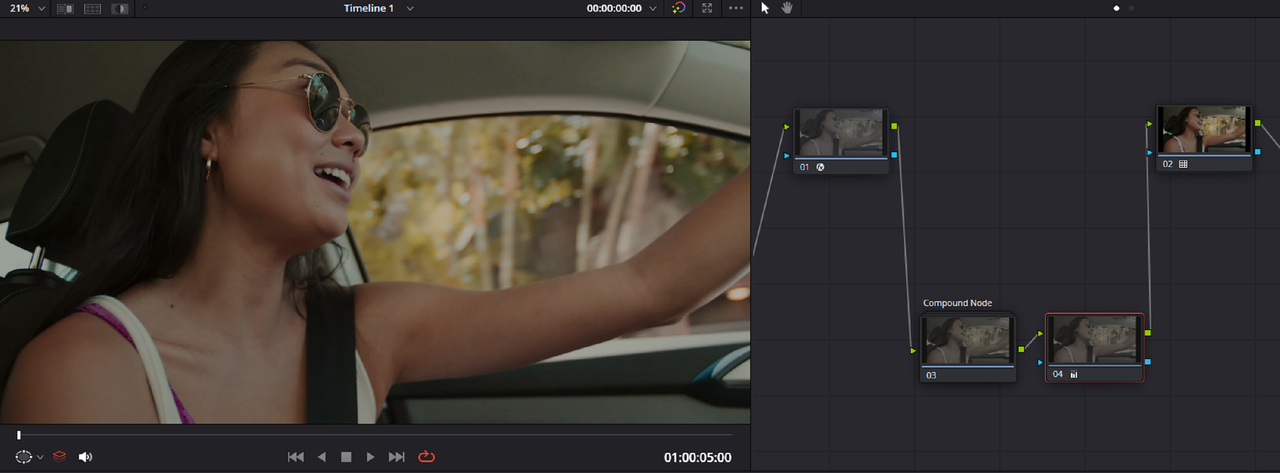Select node 01 thumbnail
This screenshot has height=473, width=1280.
click(x=841, y=133)
